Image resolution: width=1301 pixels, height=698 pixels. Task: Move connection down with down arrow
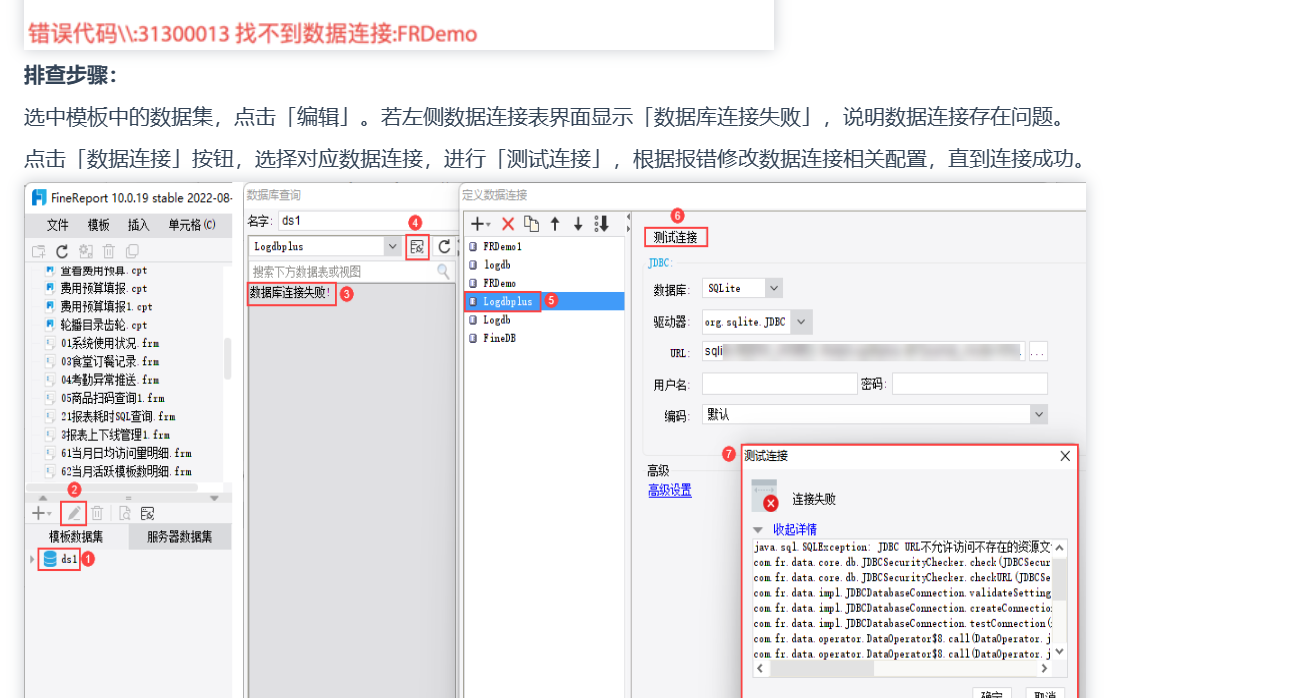tap(578, 224)
